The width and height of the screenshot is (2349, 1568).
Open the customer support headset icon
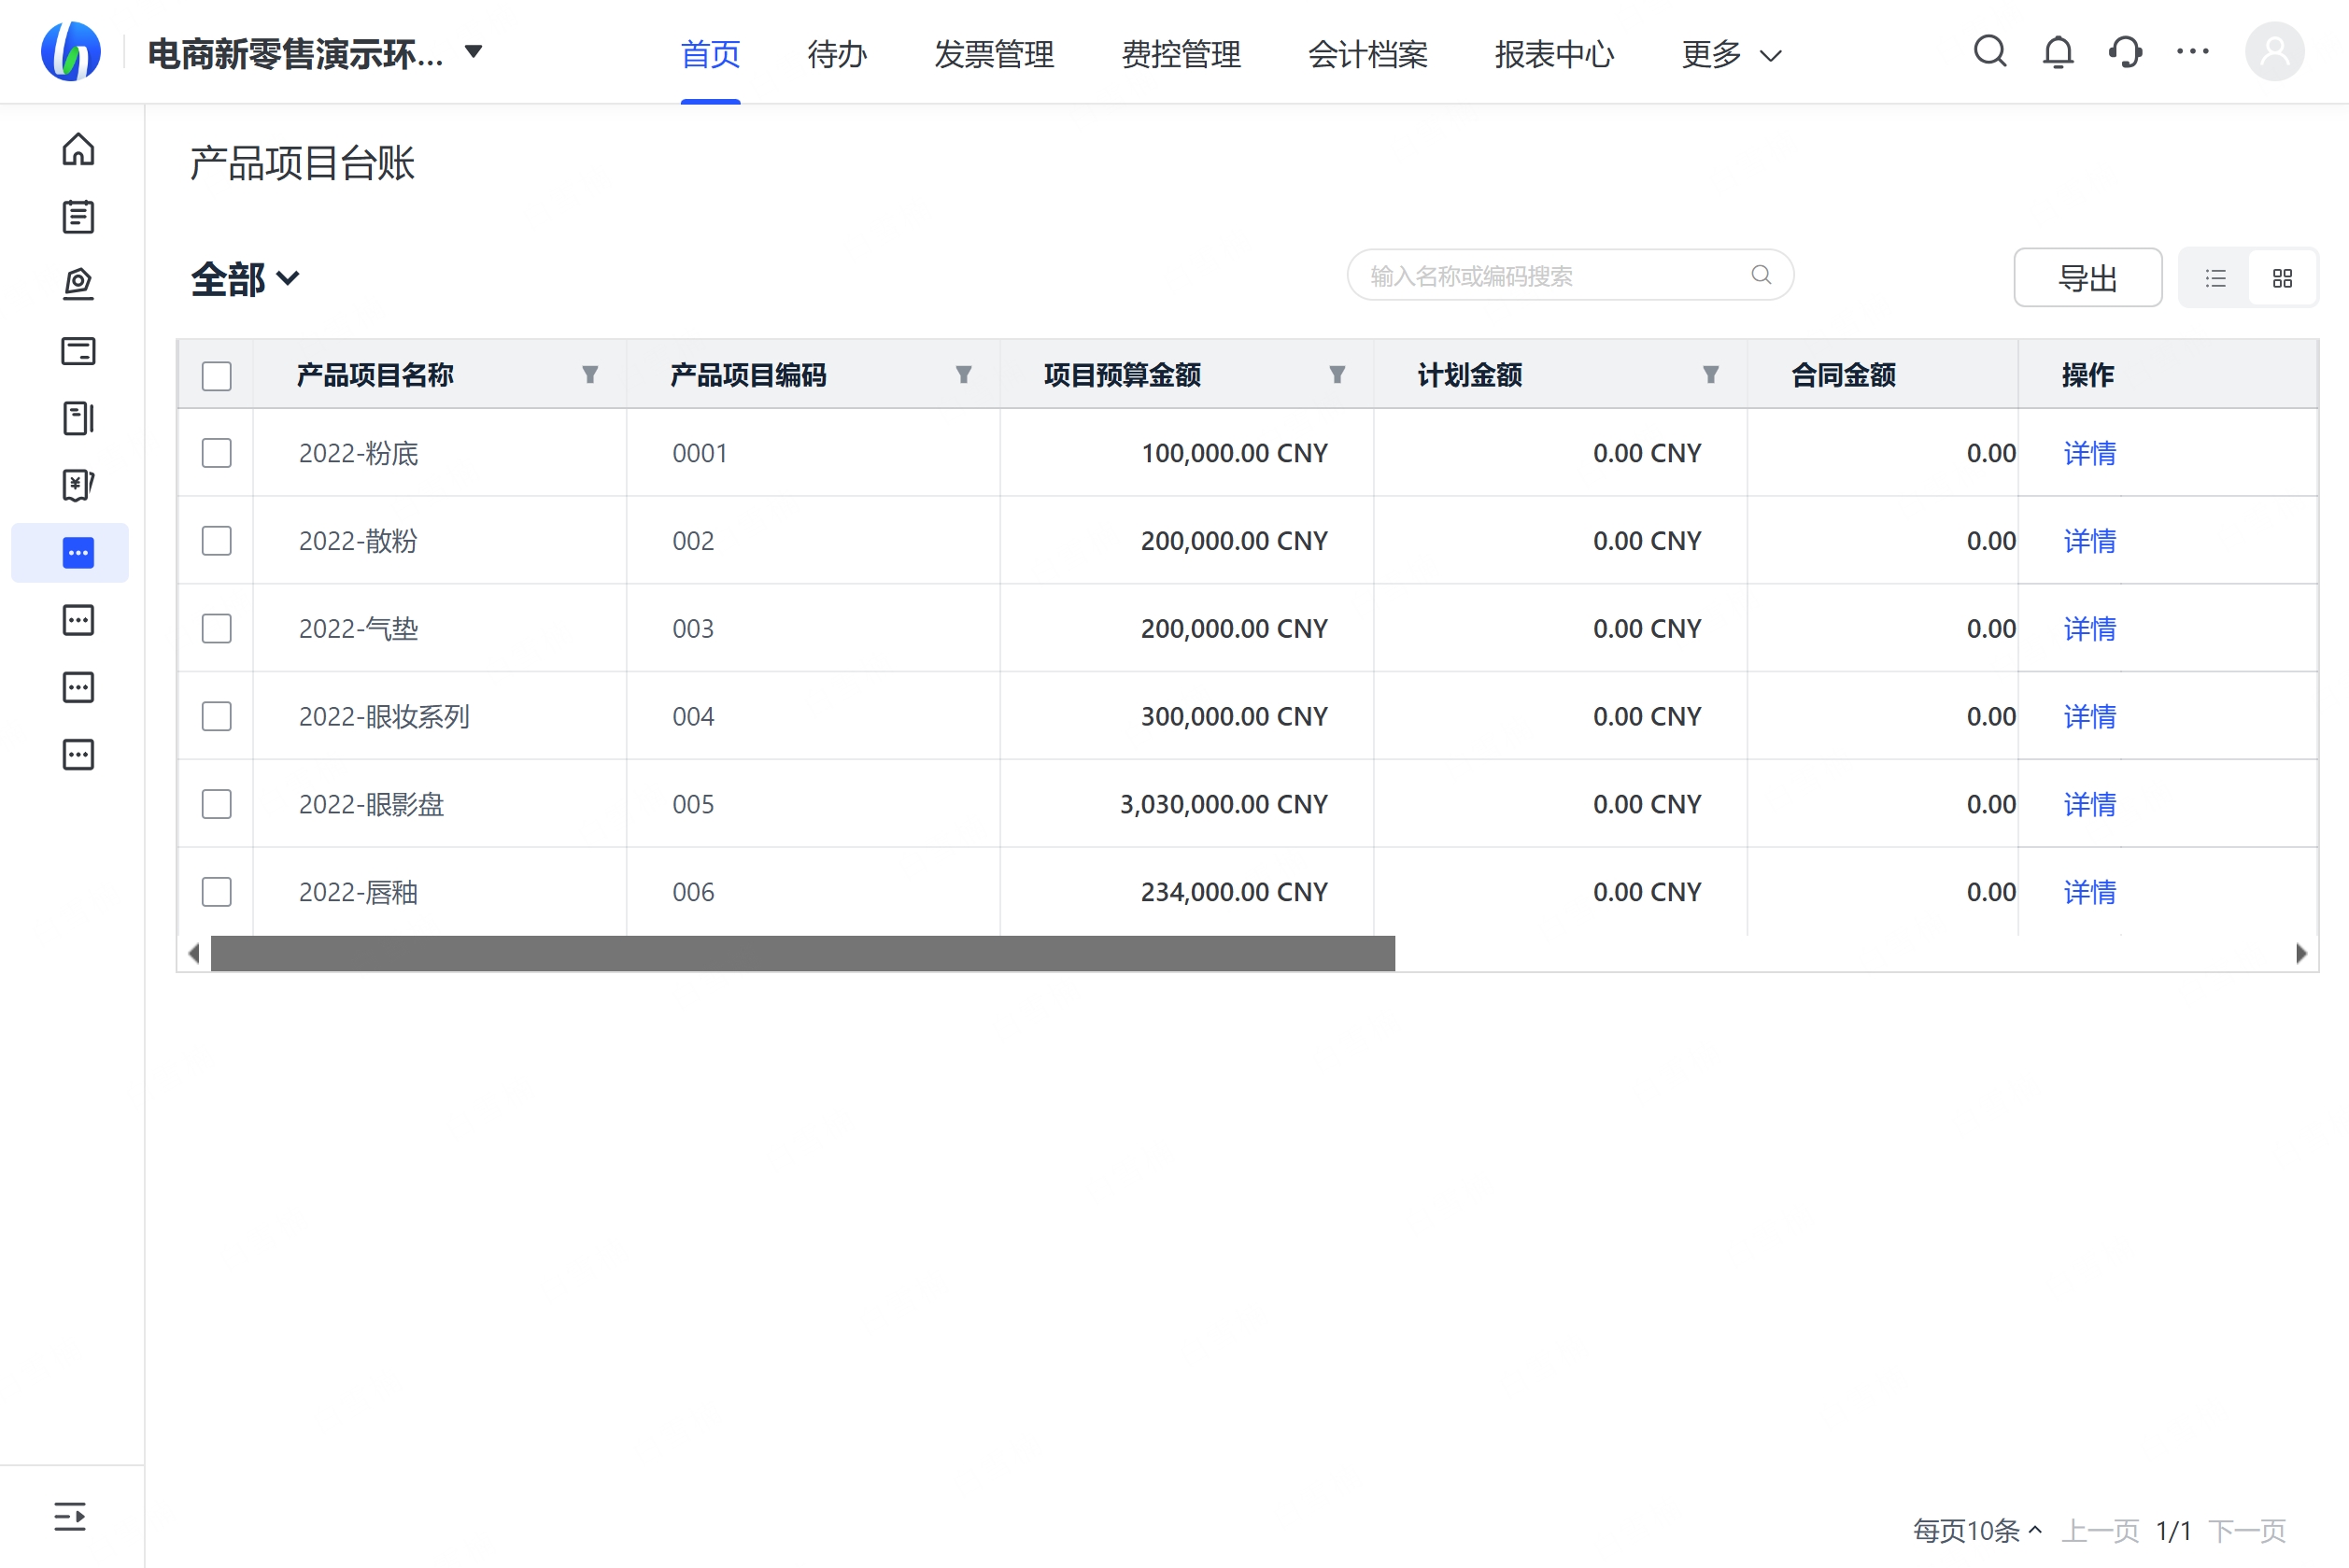coord(2126,52)
